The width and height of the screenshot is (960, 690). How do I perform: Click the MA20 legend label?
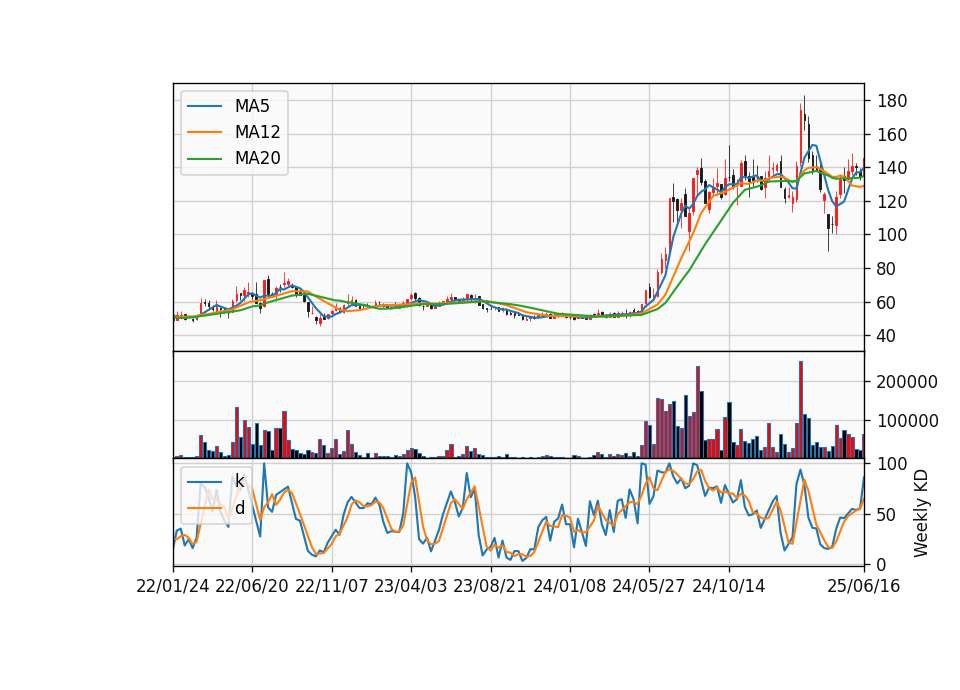257,158
